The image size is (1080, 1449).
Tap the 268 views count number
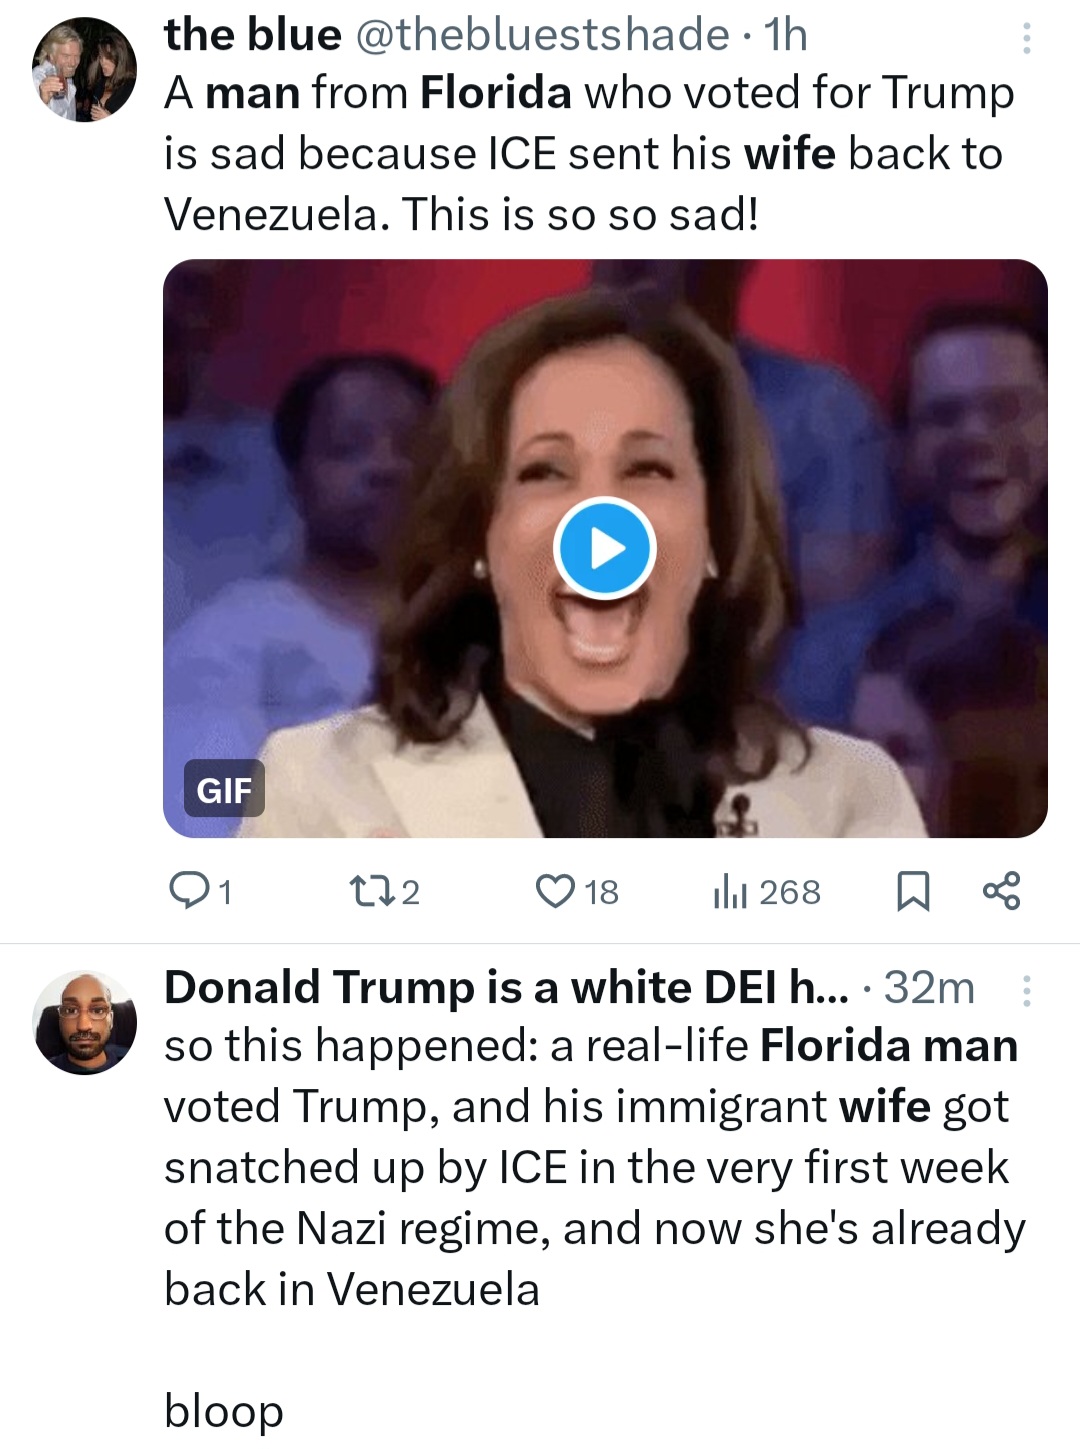click(789, 891)
